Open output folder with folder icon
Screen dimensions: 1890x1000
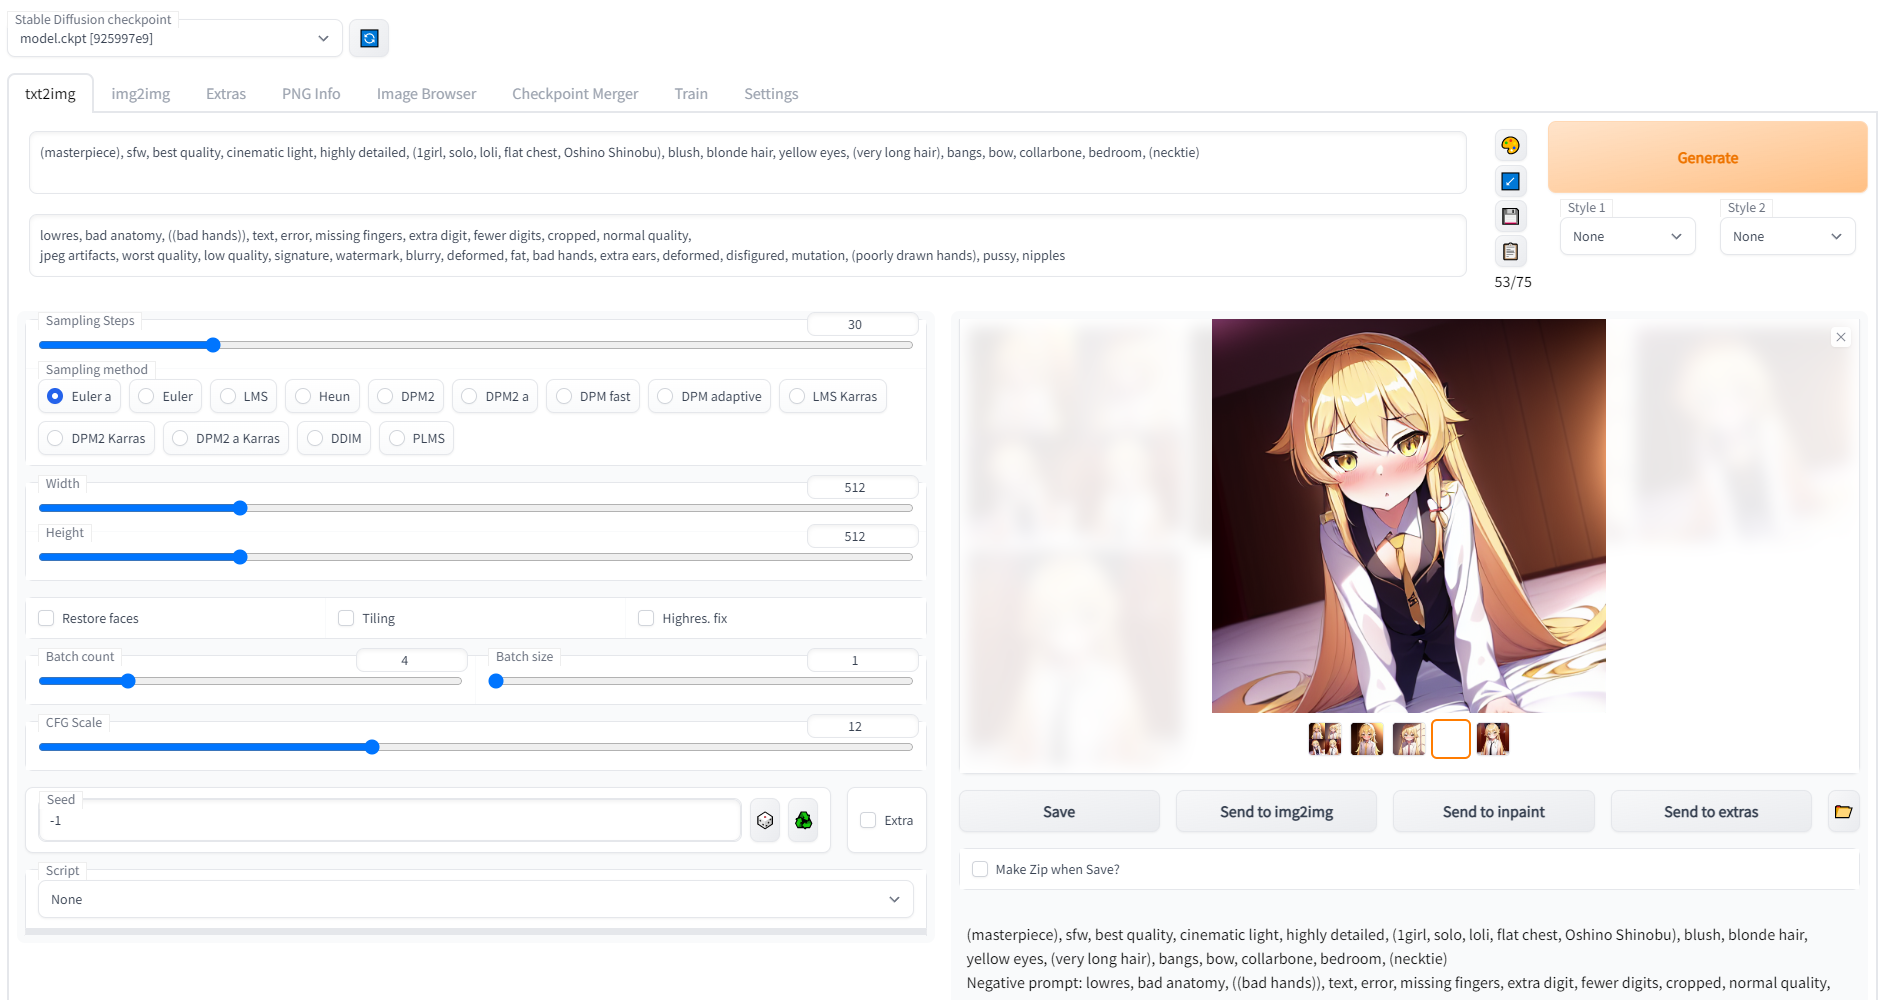coord(1843,811)
